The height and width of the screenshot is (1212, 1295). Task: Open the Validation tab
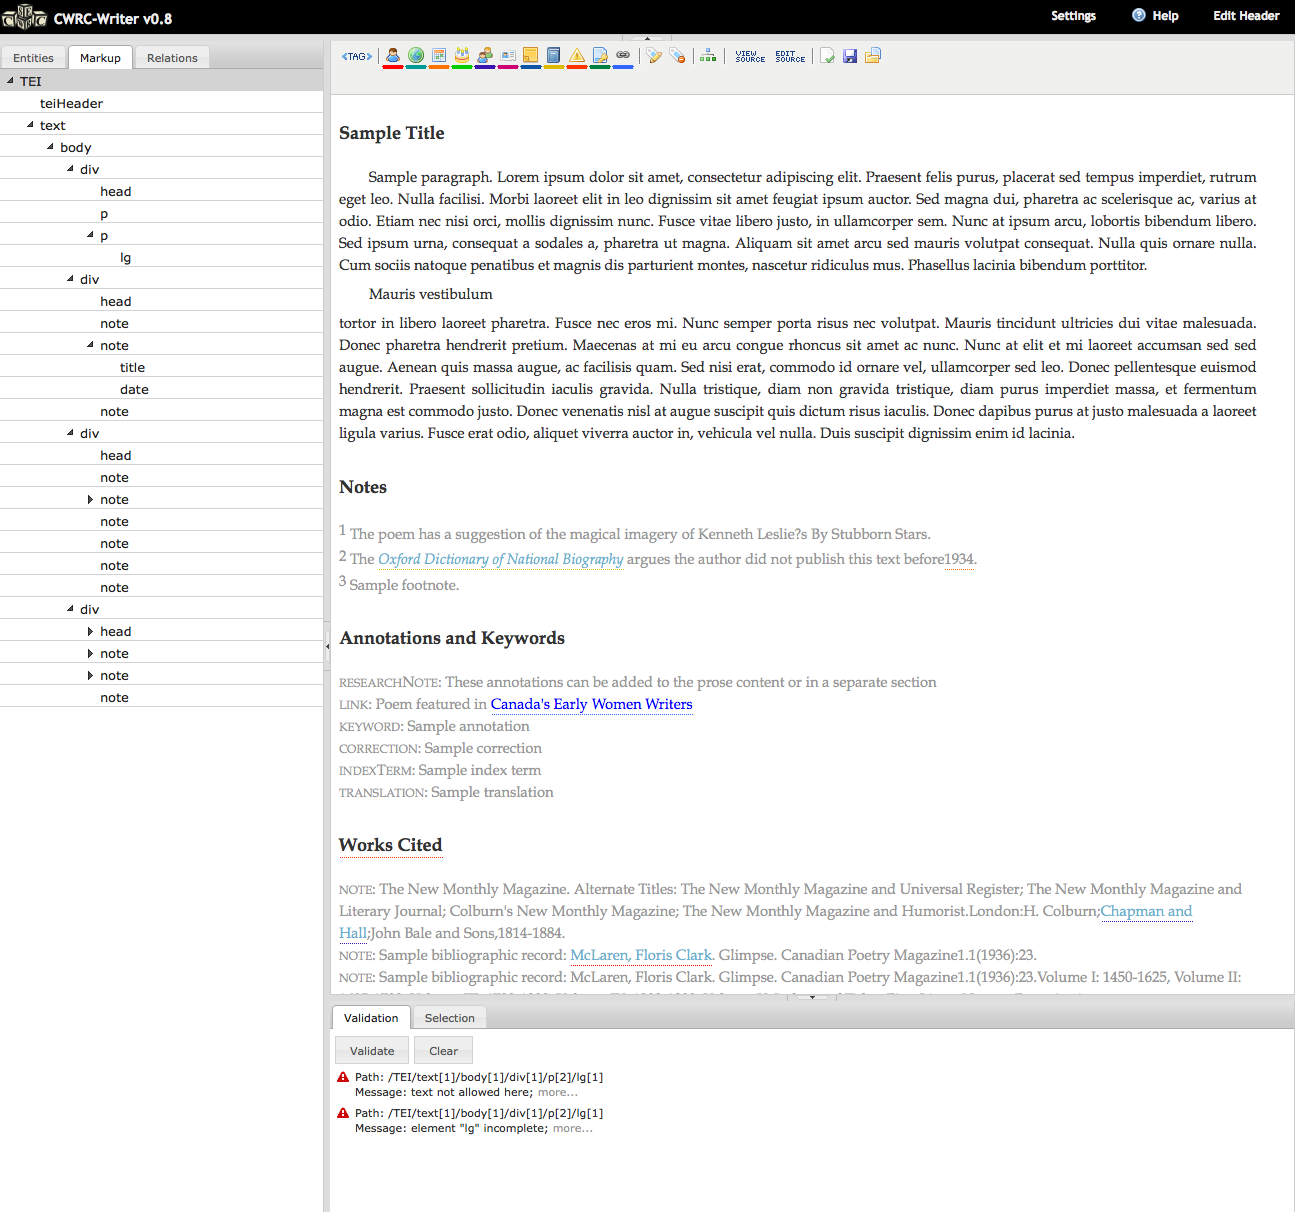point(371,1018)
